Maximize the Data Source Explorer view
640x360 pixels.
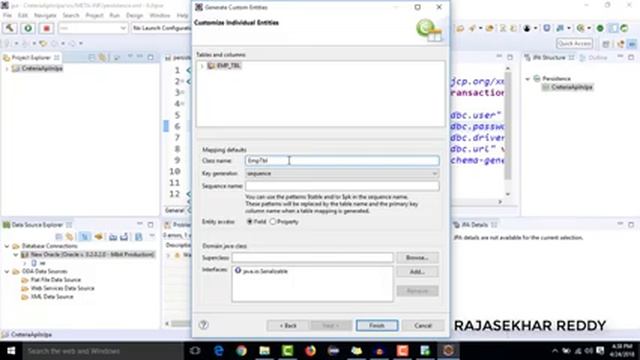coord(151,224)
